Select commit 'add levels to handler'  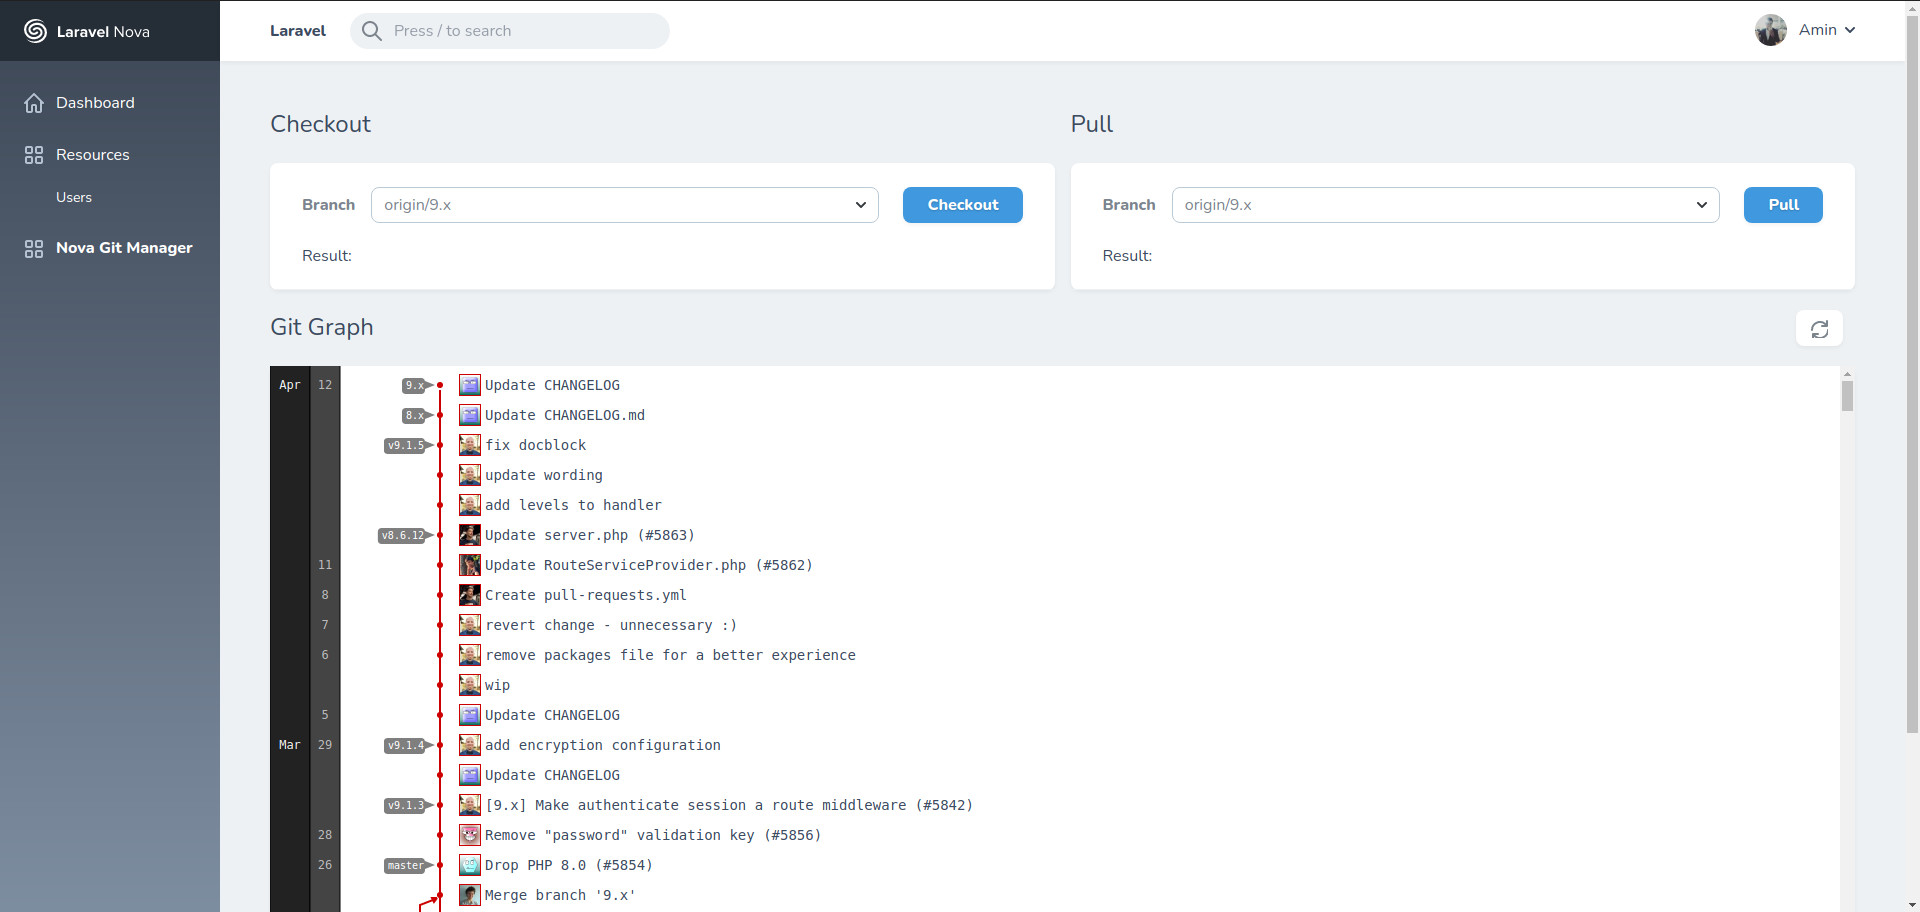pos(573,505)
